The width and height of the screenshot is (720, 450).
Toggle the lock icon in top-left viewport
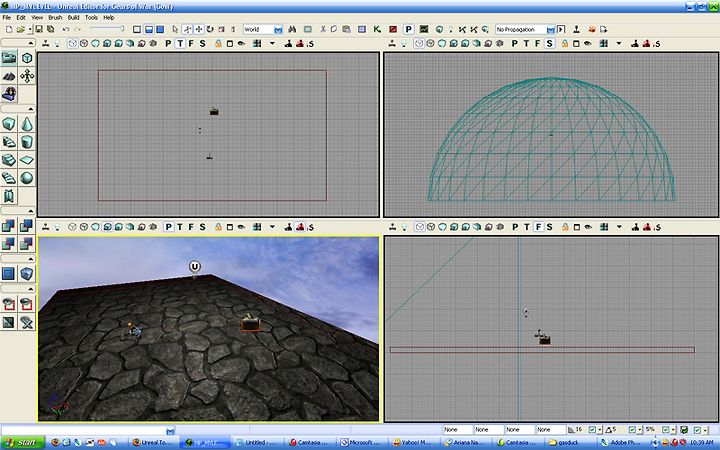(218, 44)
